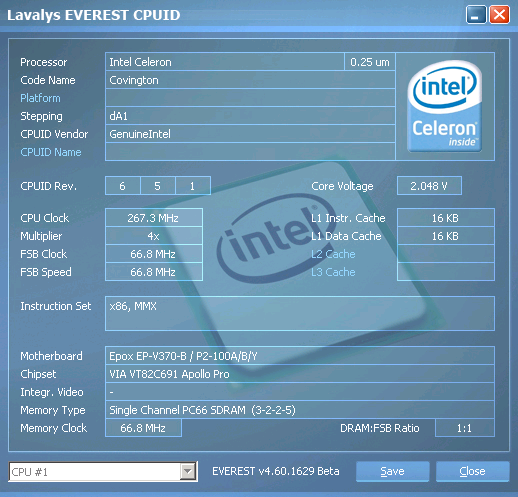
Task: Click the 'Stepping' label
Action: click(x=41, y=116)
